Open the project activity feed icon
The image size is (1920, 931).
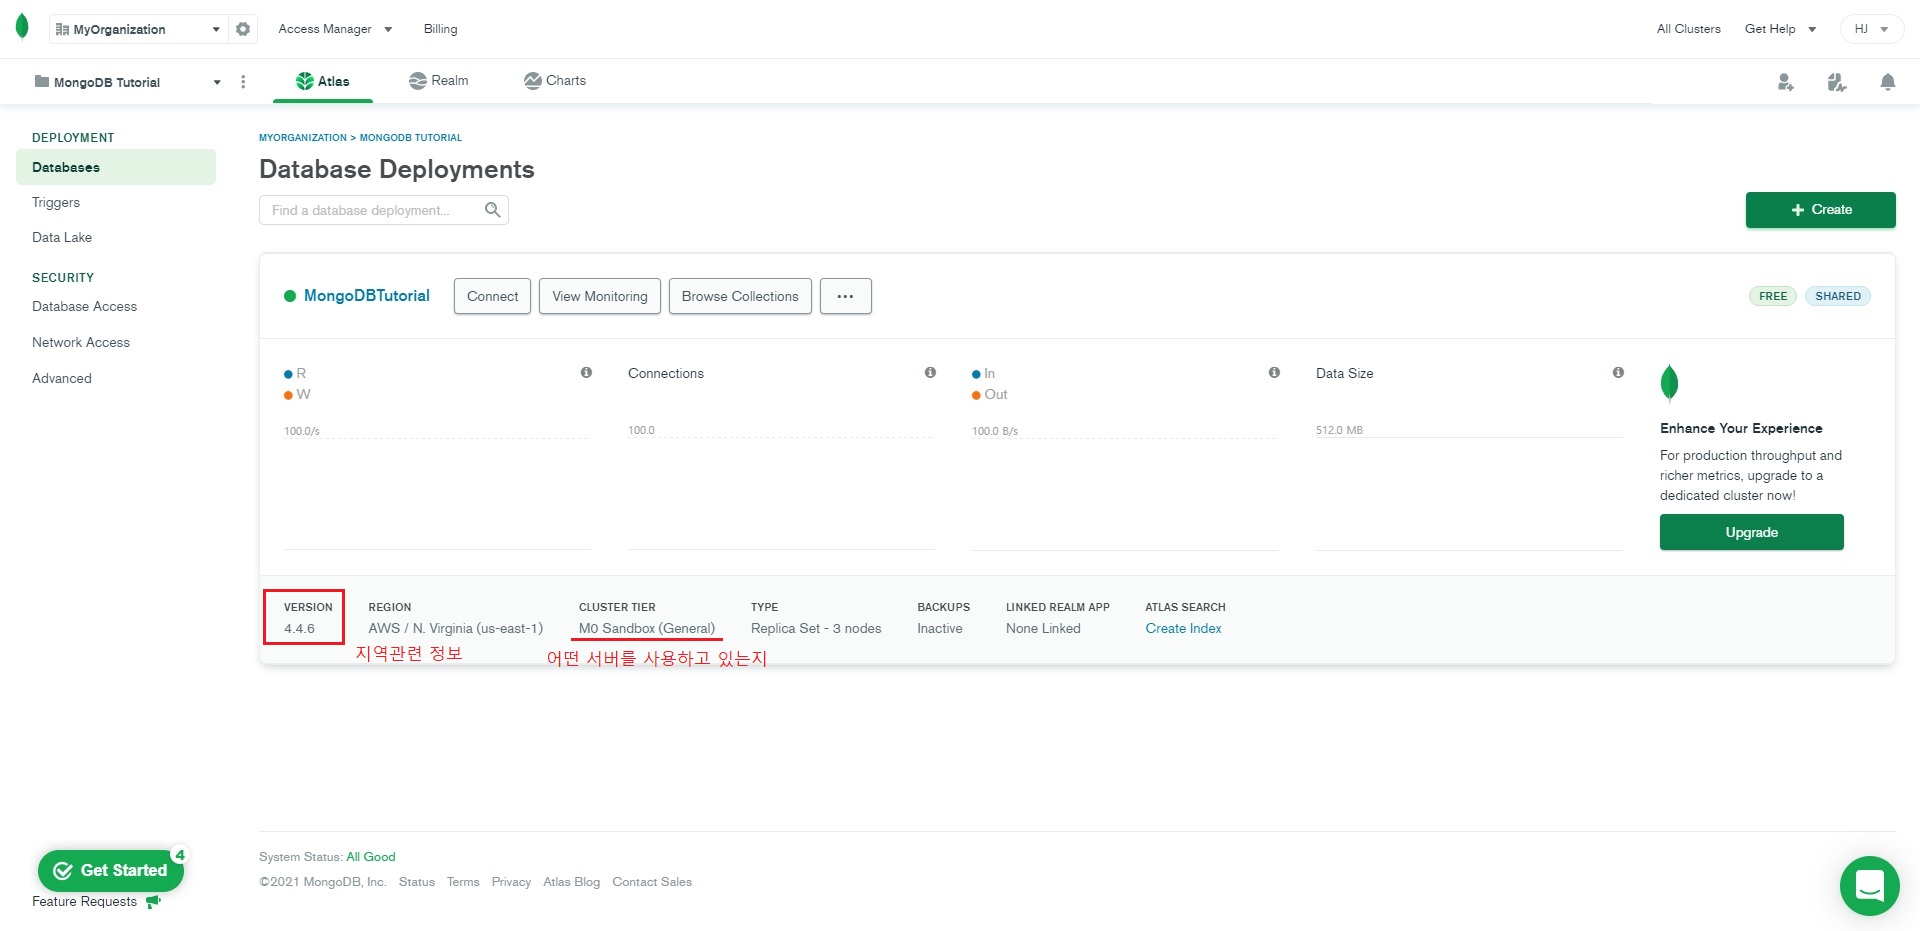[1836, 82]
